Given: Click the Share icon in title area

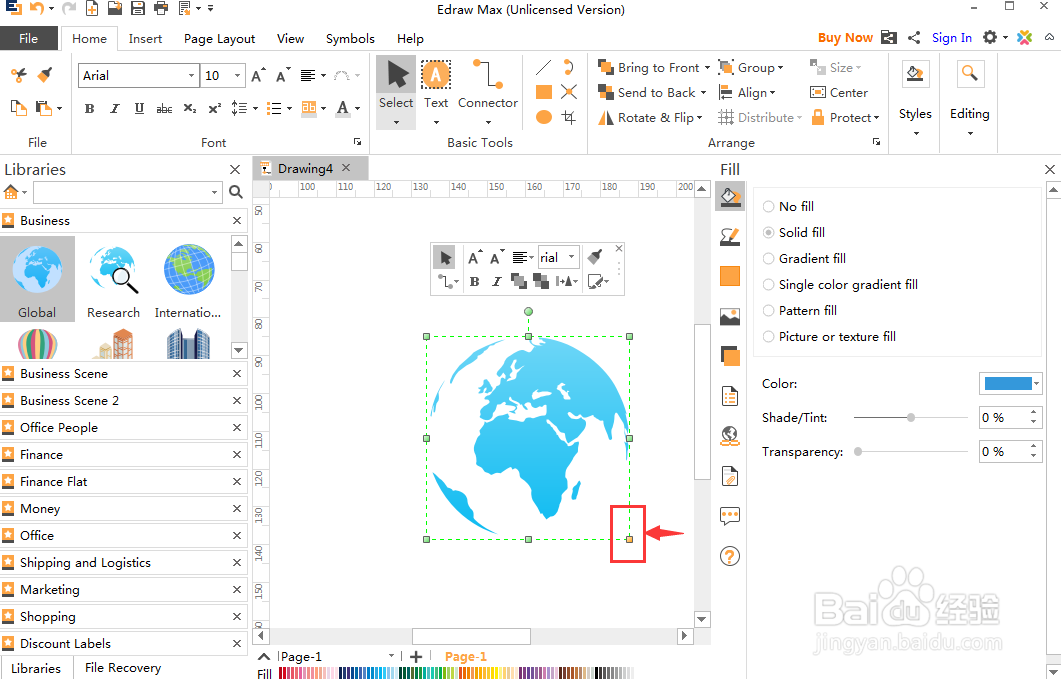Looking at the screenshot, I should coord(913,38).
